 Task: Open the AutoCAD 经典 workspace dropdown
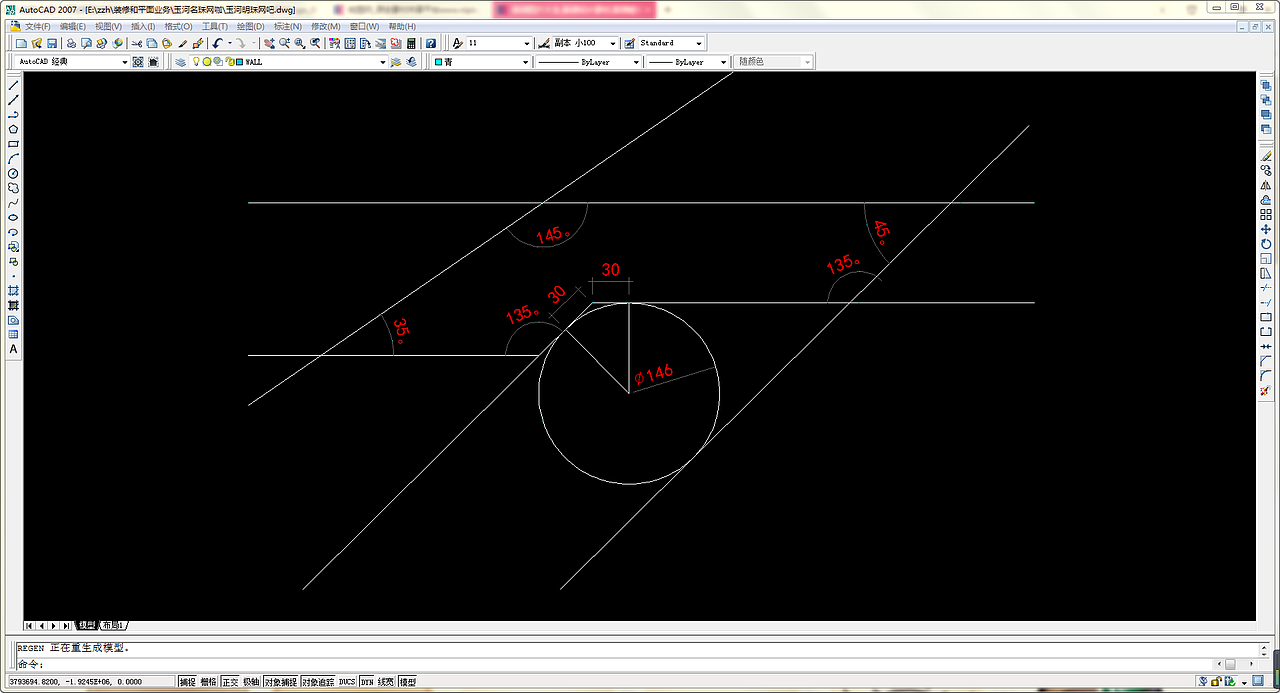pos(124,61)
